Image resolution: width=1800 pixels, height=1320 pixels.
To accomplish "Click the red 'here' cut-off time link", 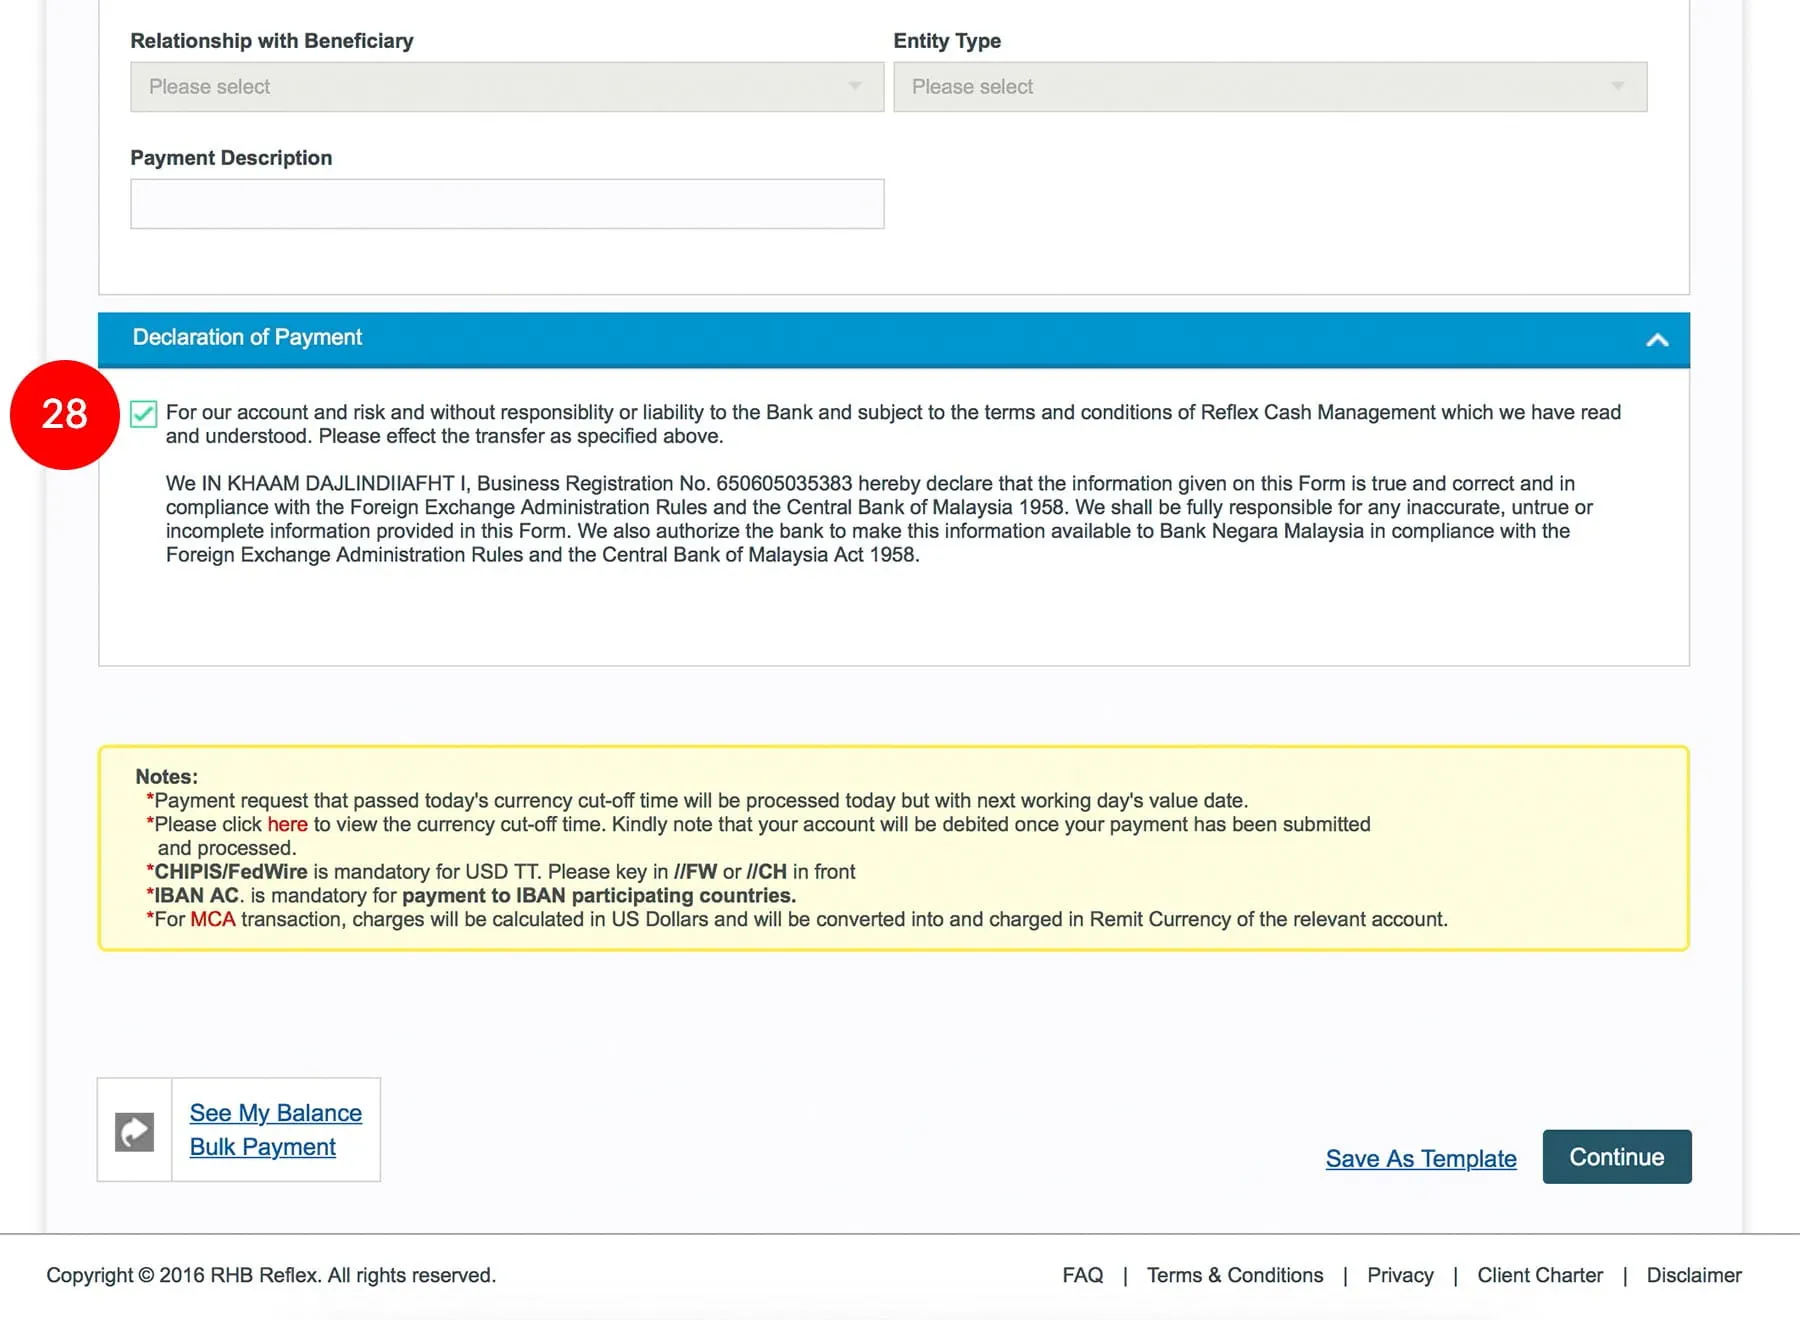I will click(287, 824).
